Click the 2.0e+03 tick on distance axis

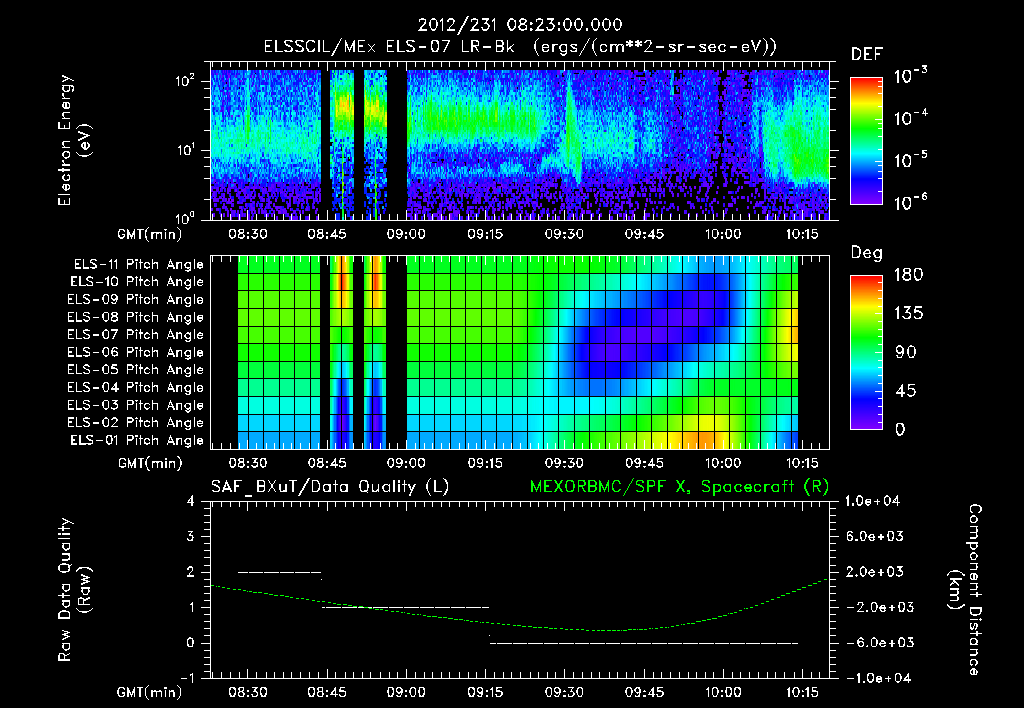click(x=874, y=571)
